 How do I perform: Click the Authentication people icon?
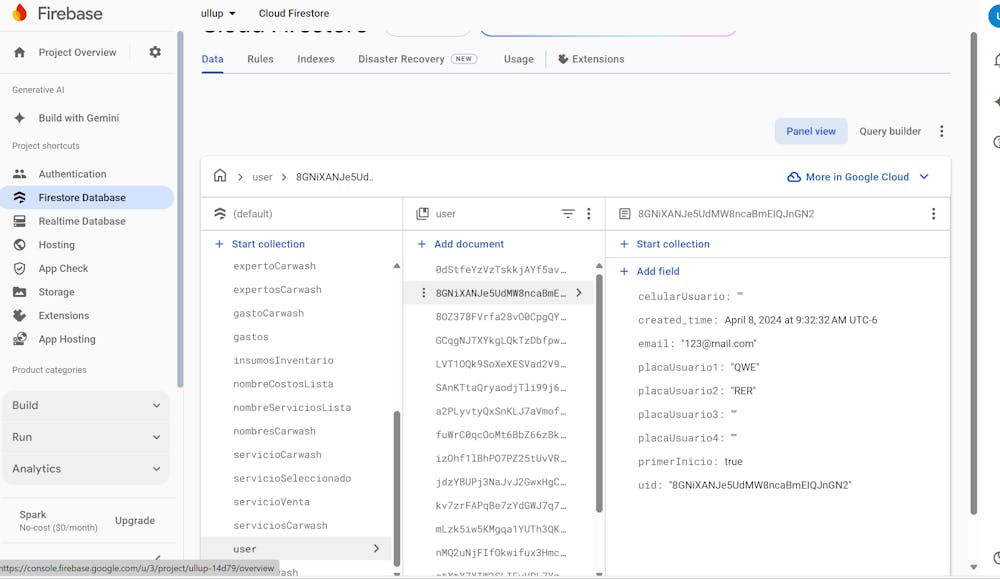pyautogui.click(x=20, y=174)
